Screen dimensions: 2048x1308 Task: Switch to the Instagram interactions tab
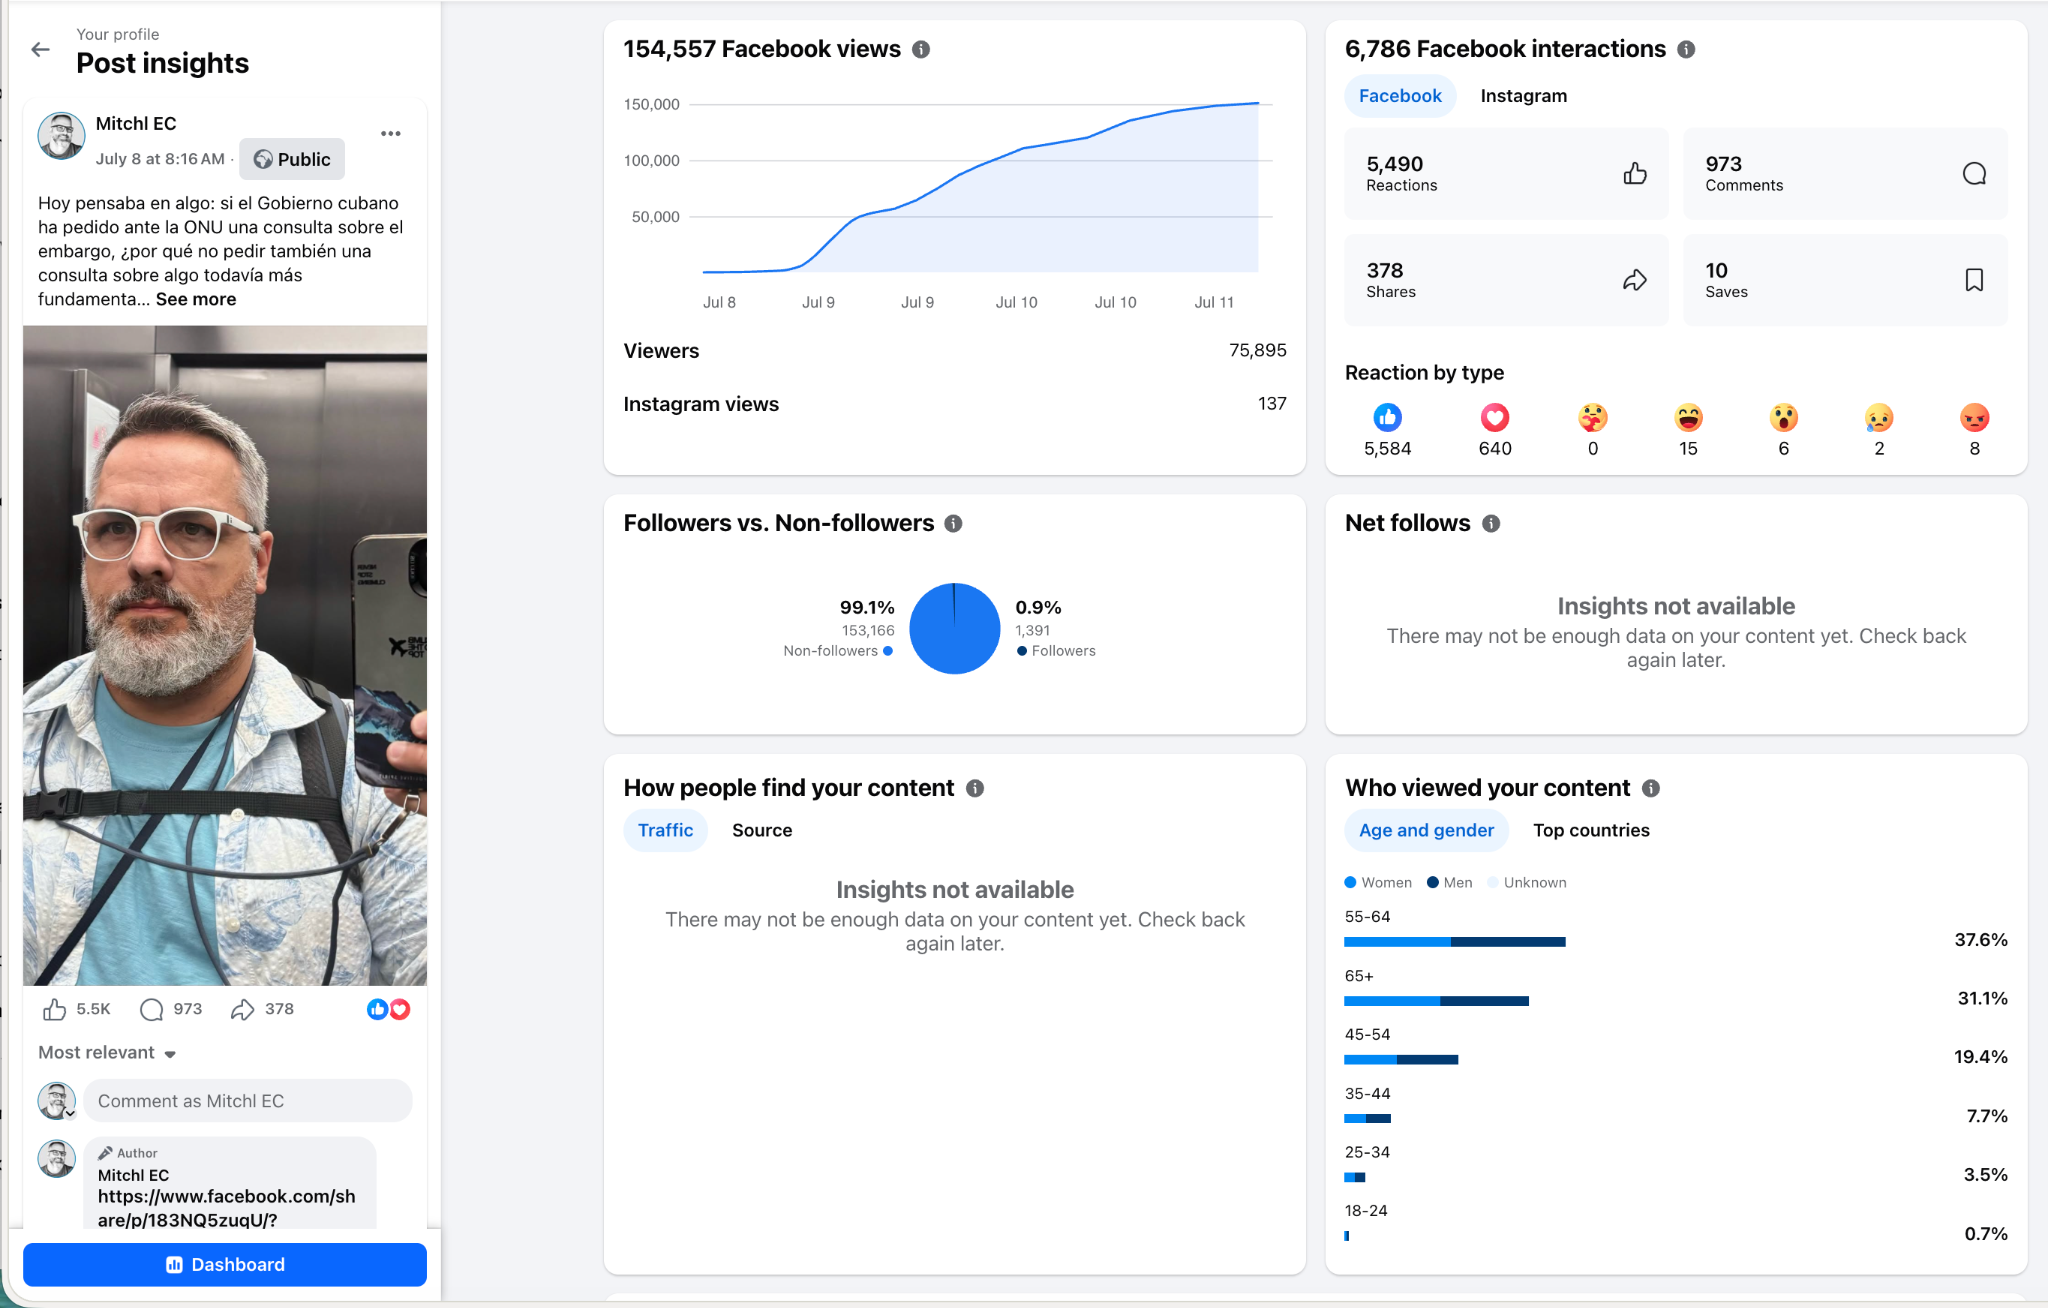point(1523,96)
